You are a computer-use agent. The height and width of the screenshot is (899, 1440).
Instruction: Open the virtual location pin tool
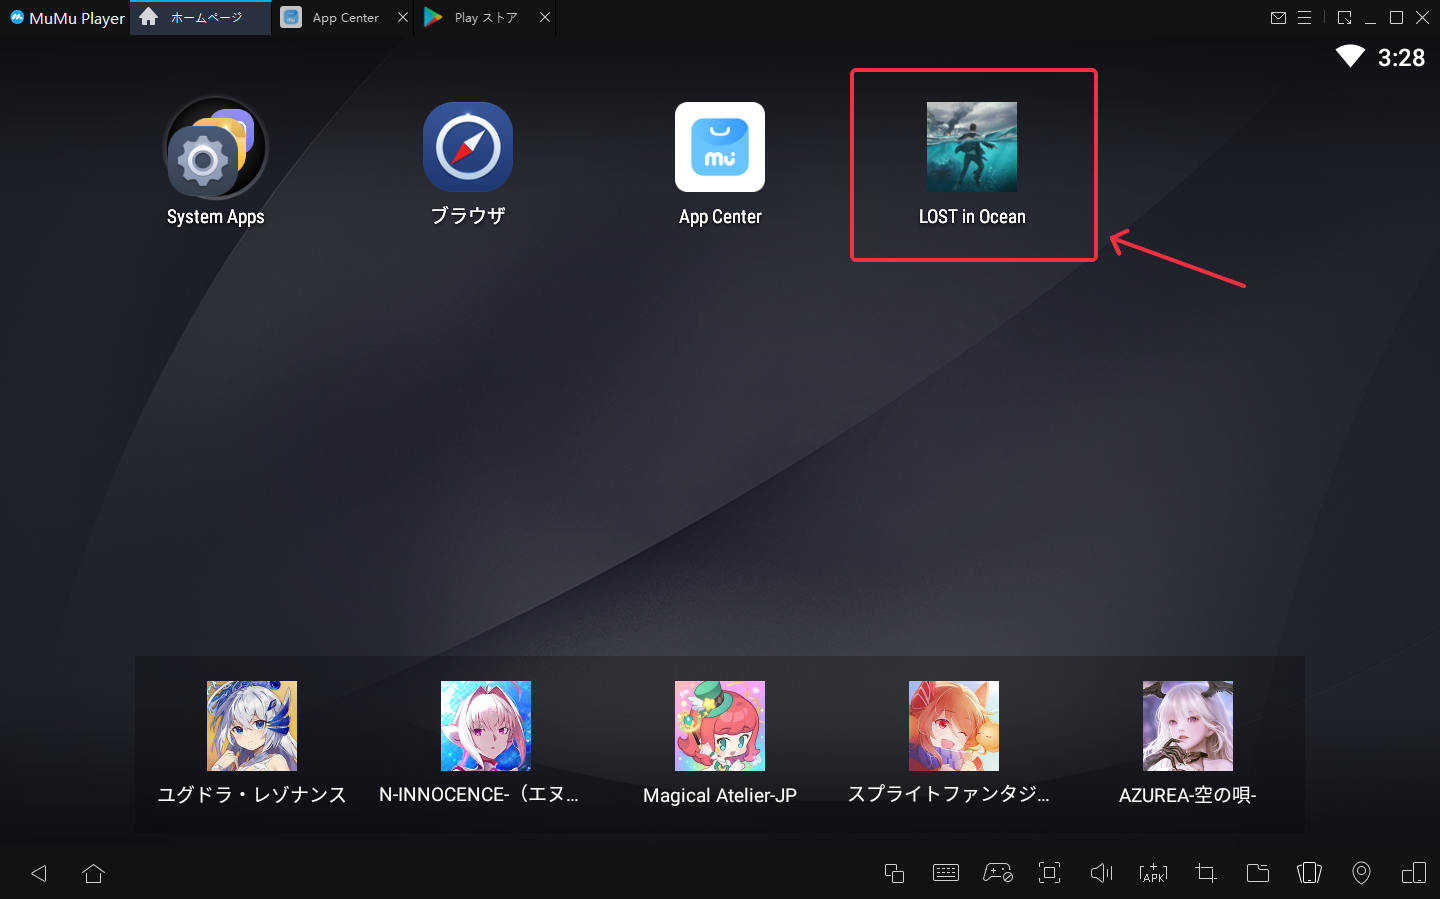click(1361, 873)
